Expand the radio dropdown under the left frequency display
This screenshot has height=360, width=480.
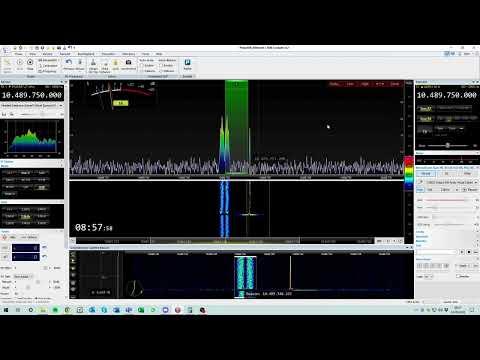pos(32,105)
